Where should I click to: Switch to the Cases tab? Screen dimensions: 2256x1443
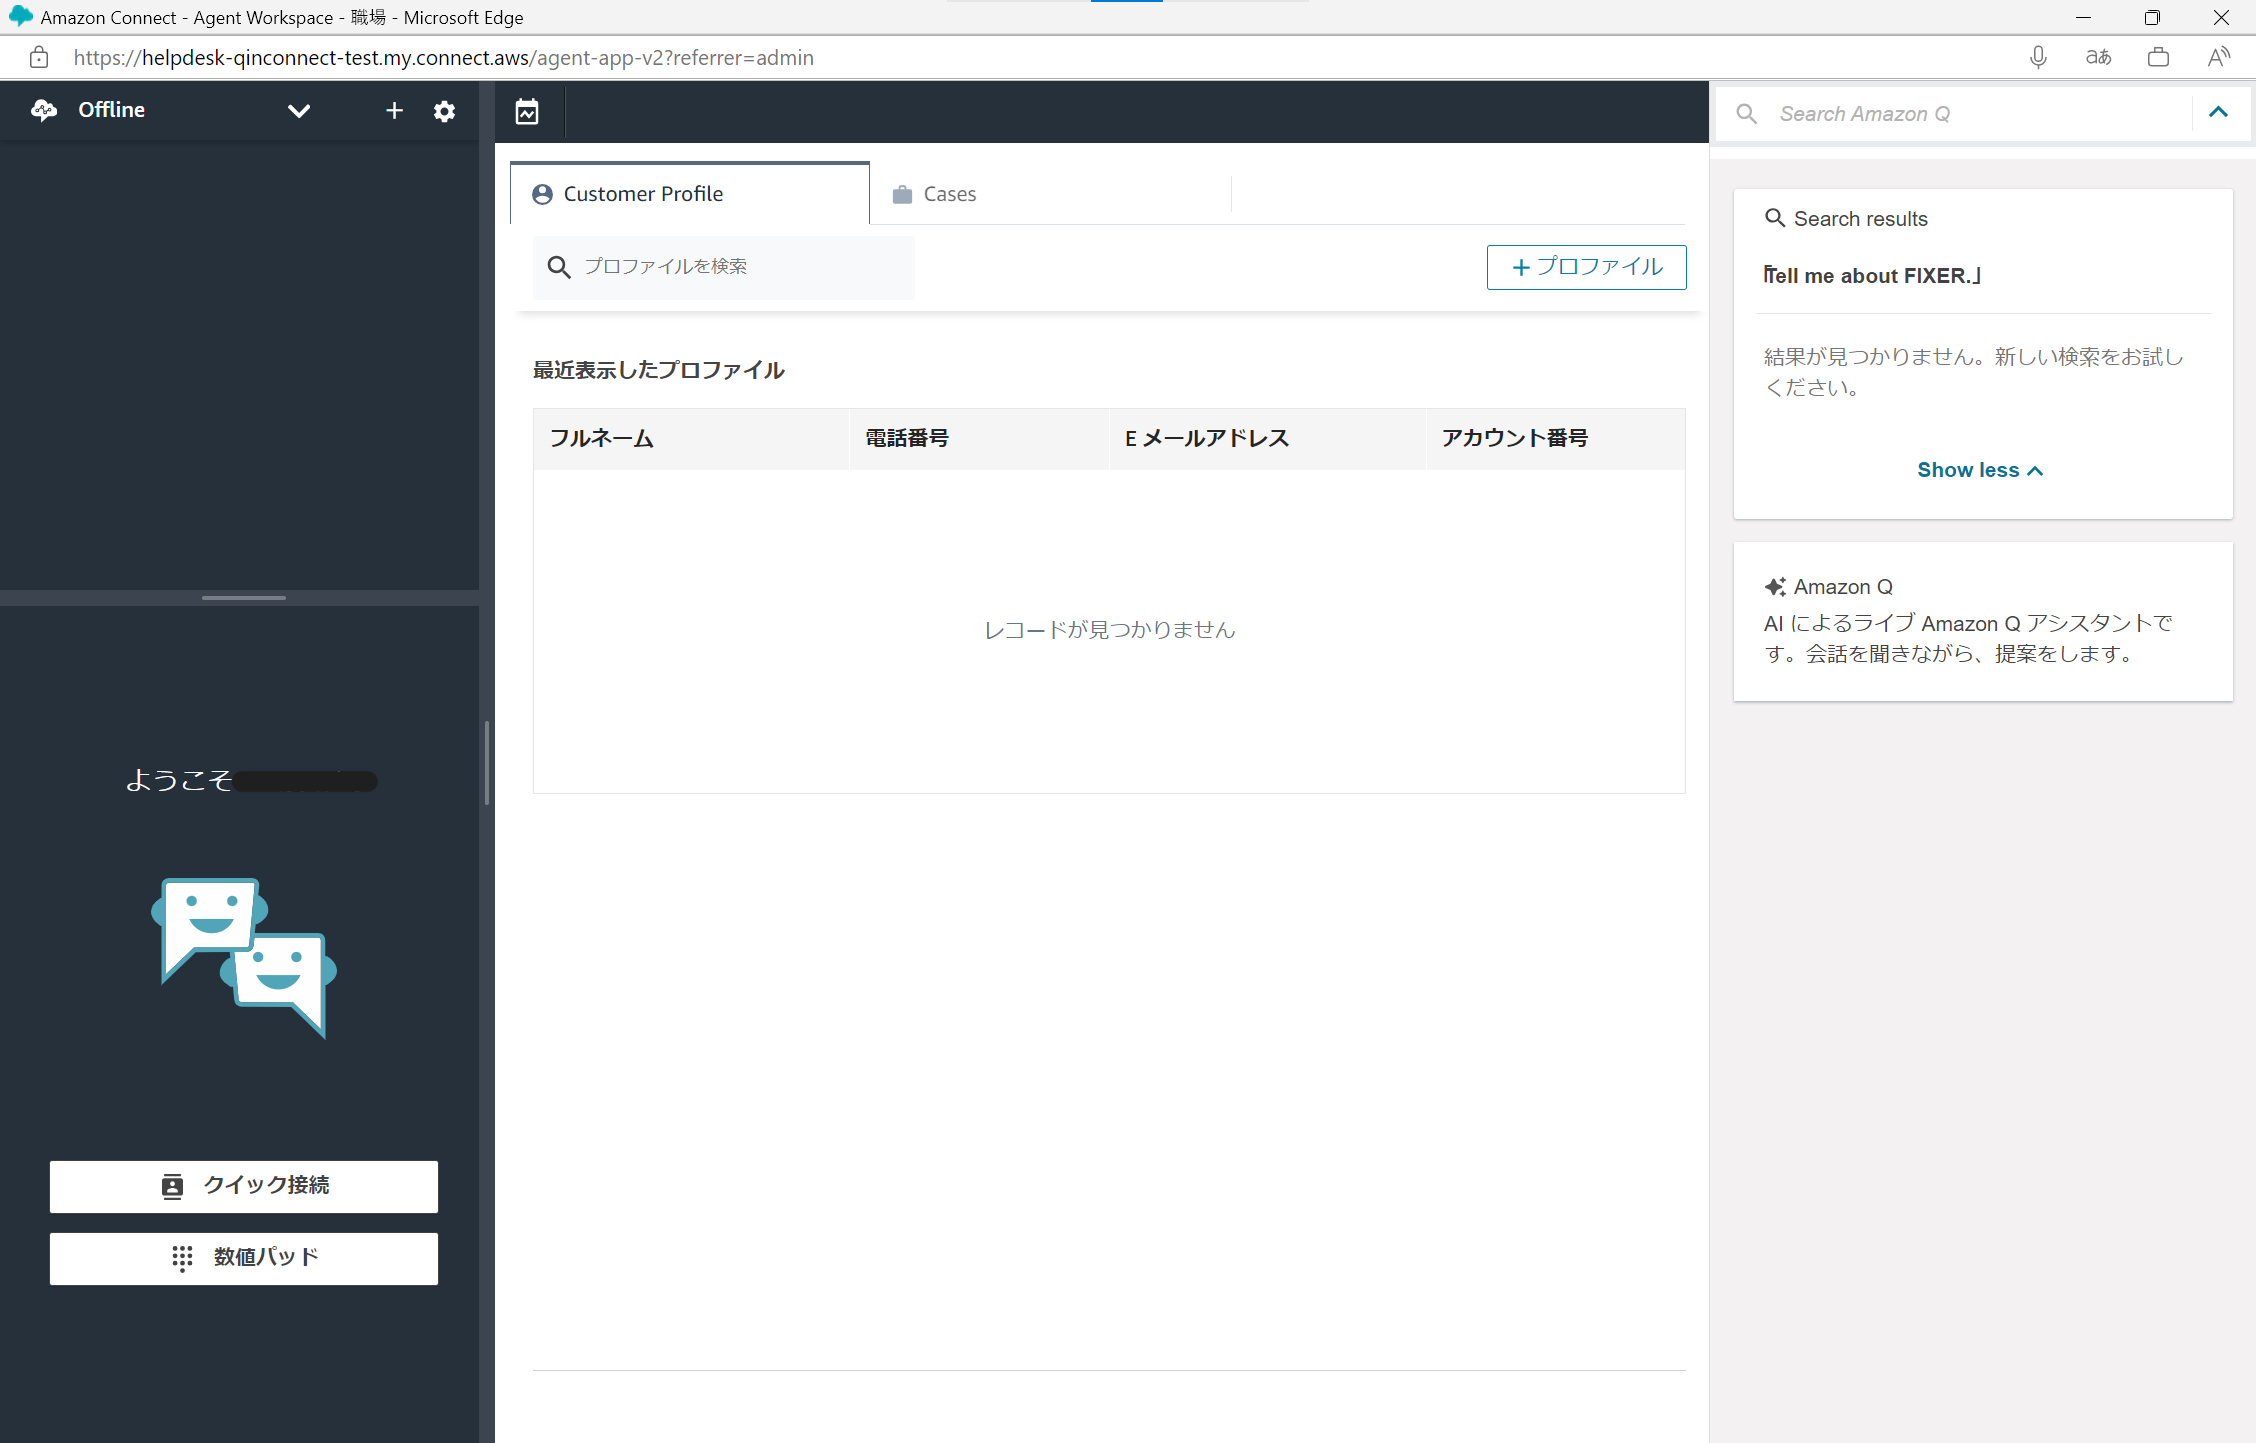click(1050, 194)
